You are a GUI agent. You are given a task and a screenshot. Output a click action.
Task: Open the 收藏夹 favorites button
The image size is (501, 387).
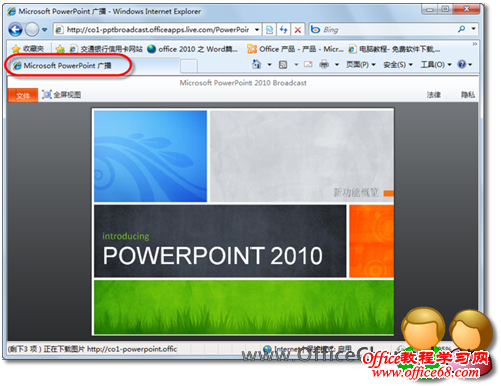point(28,49)
